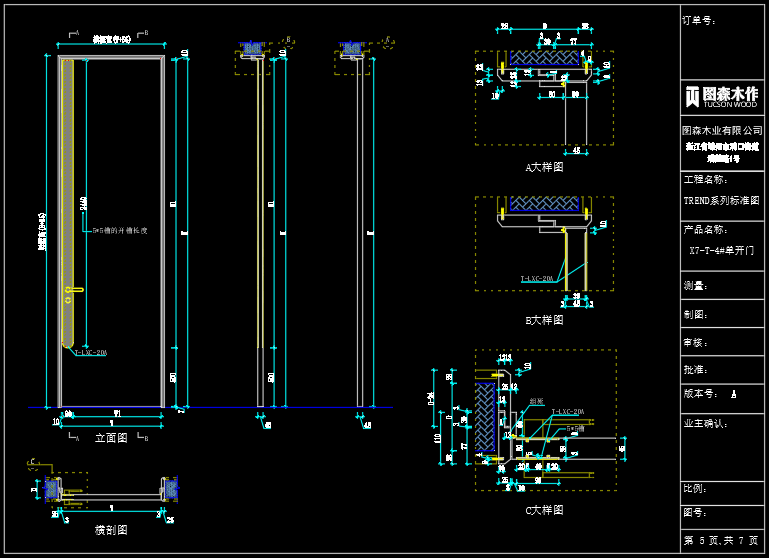The image size is (769, 558).
Task: Click the 批准 approval field
Action: tap(695, 369)
